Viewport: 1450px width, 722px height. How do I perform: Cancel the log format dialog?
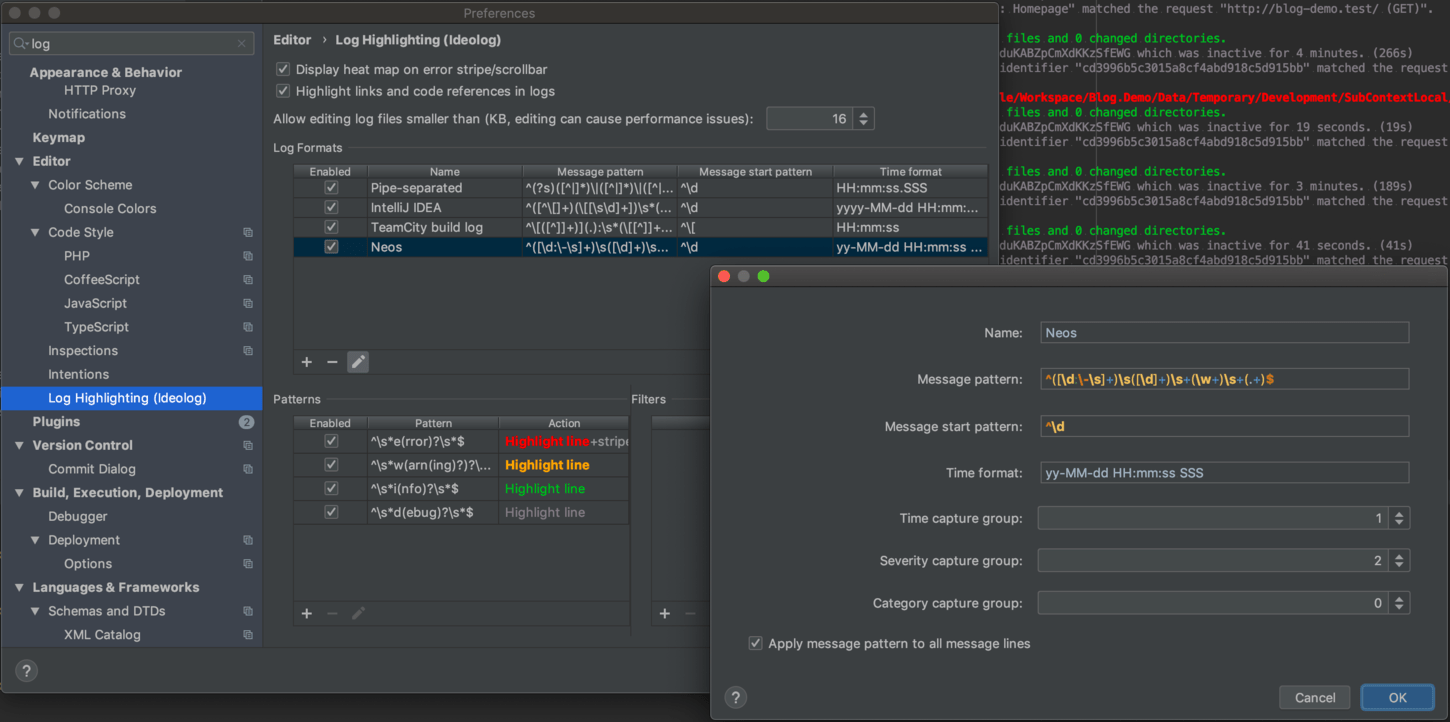click(x=1314, y=697)
